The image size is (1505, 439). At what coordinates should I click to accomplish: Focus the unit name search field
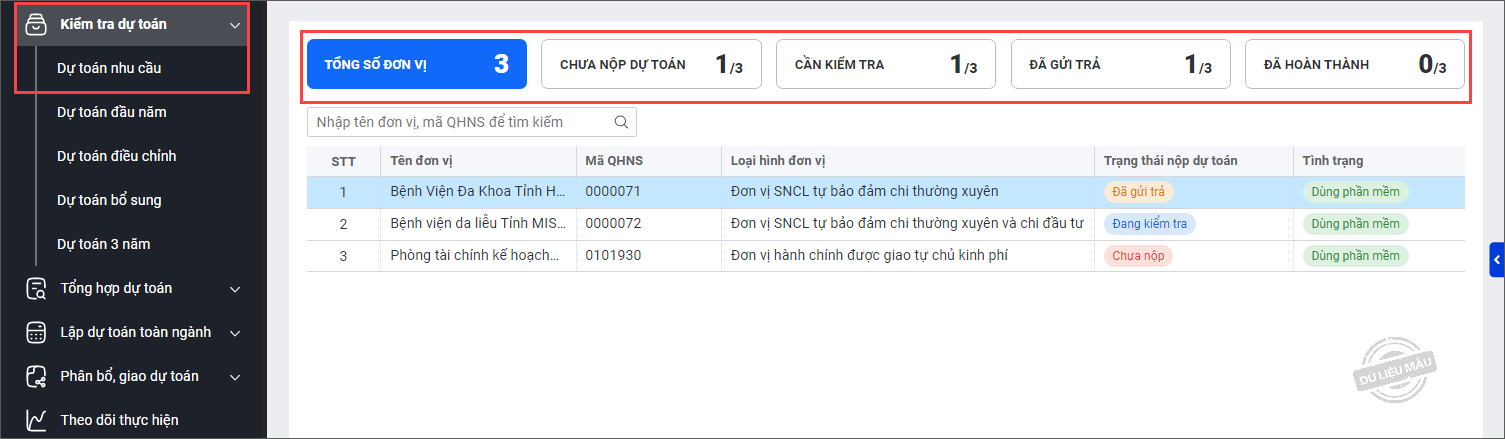460,122
